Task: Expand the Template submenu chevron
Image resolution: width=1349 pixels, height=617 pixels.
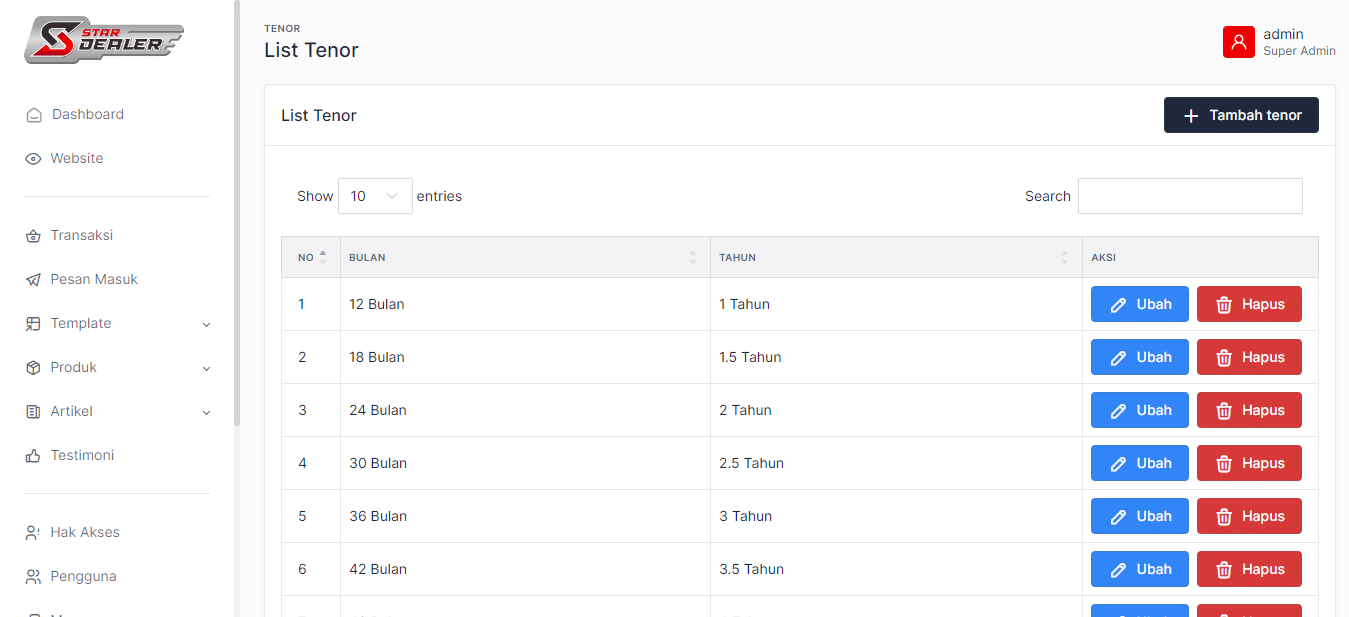Action: click(206, 324)
